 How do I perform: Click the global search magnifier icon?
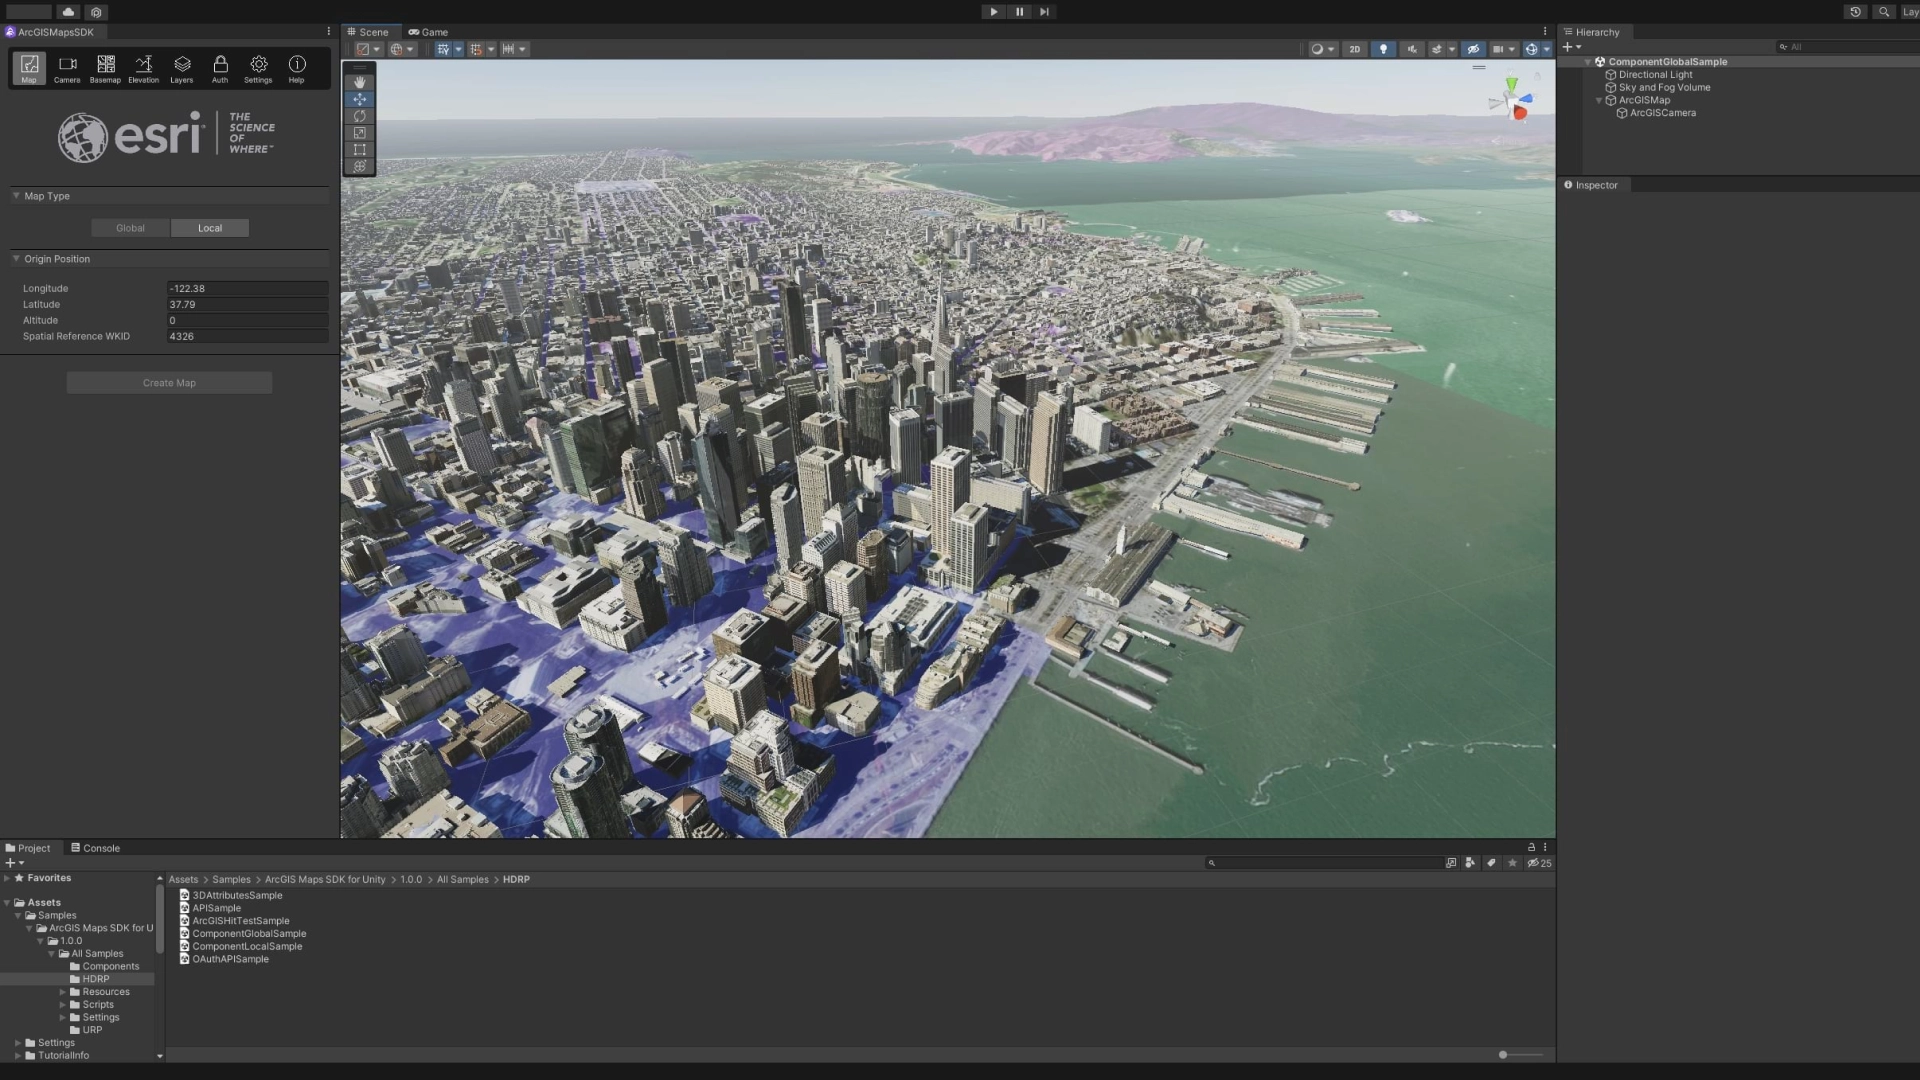tap(1884, 12)
